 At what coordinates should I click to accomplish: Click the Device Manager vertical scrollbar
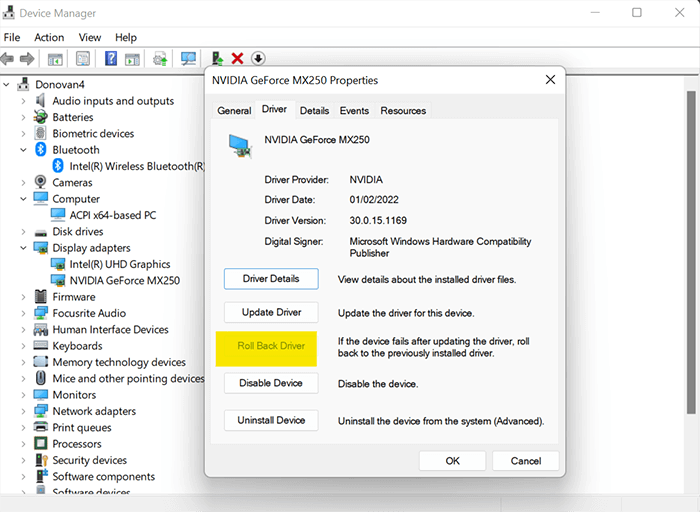(x=691, y=253)
